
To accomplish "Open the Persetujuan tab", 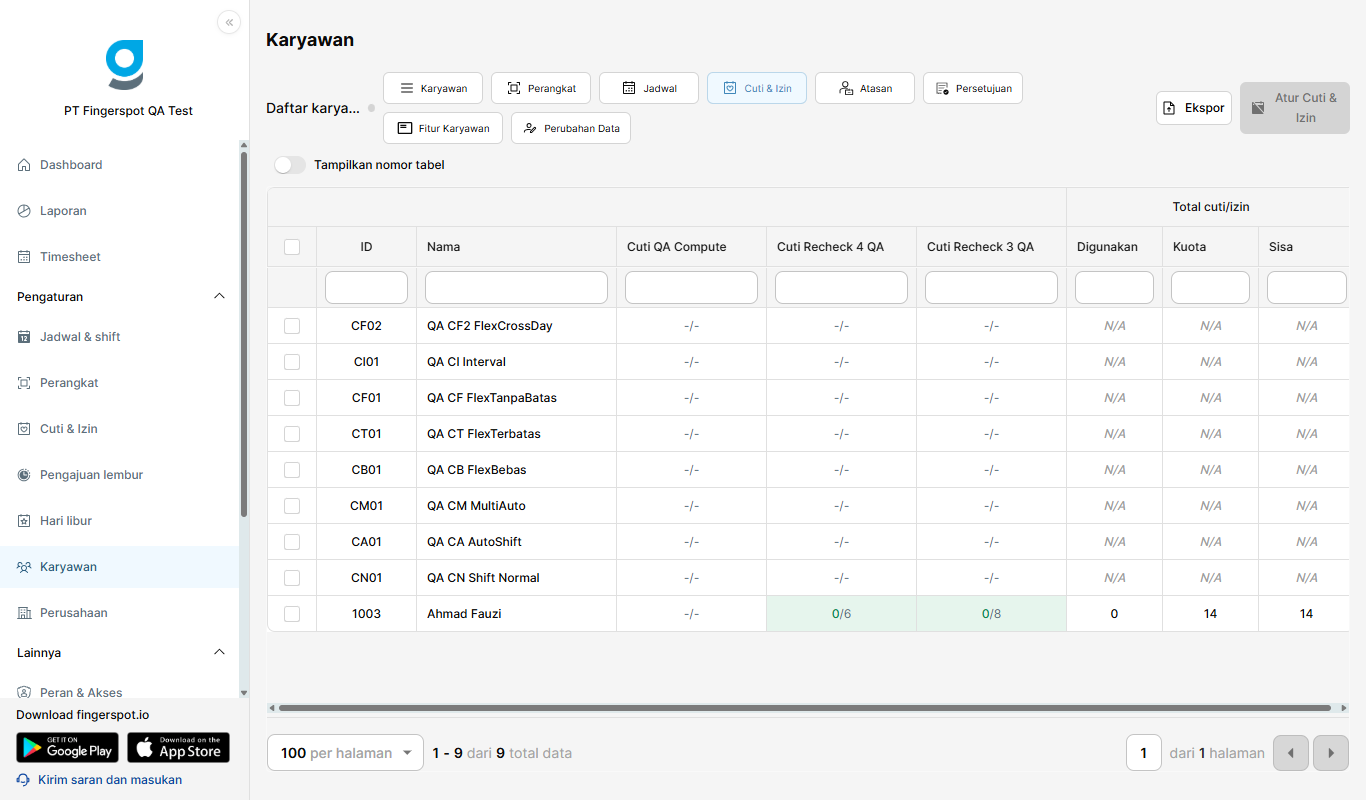I will [973, 88].
